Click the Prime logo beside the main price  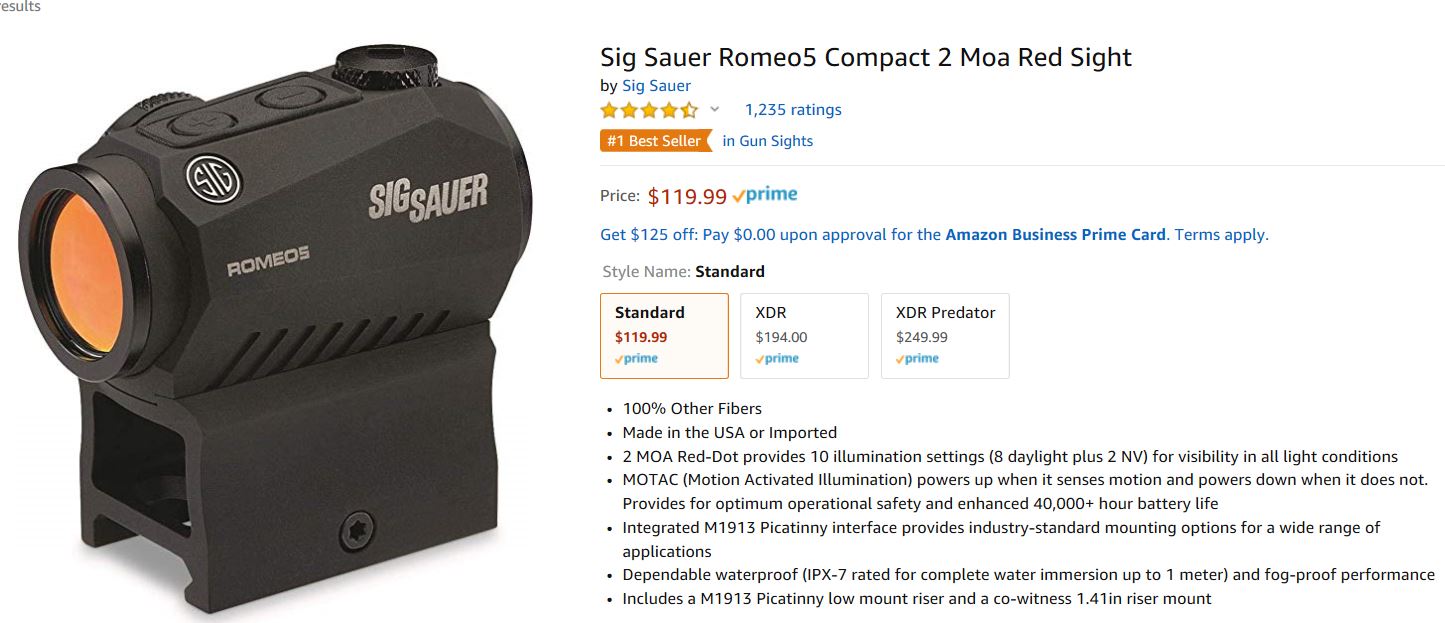pyautogui.click(x=765, y=196)
